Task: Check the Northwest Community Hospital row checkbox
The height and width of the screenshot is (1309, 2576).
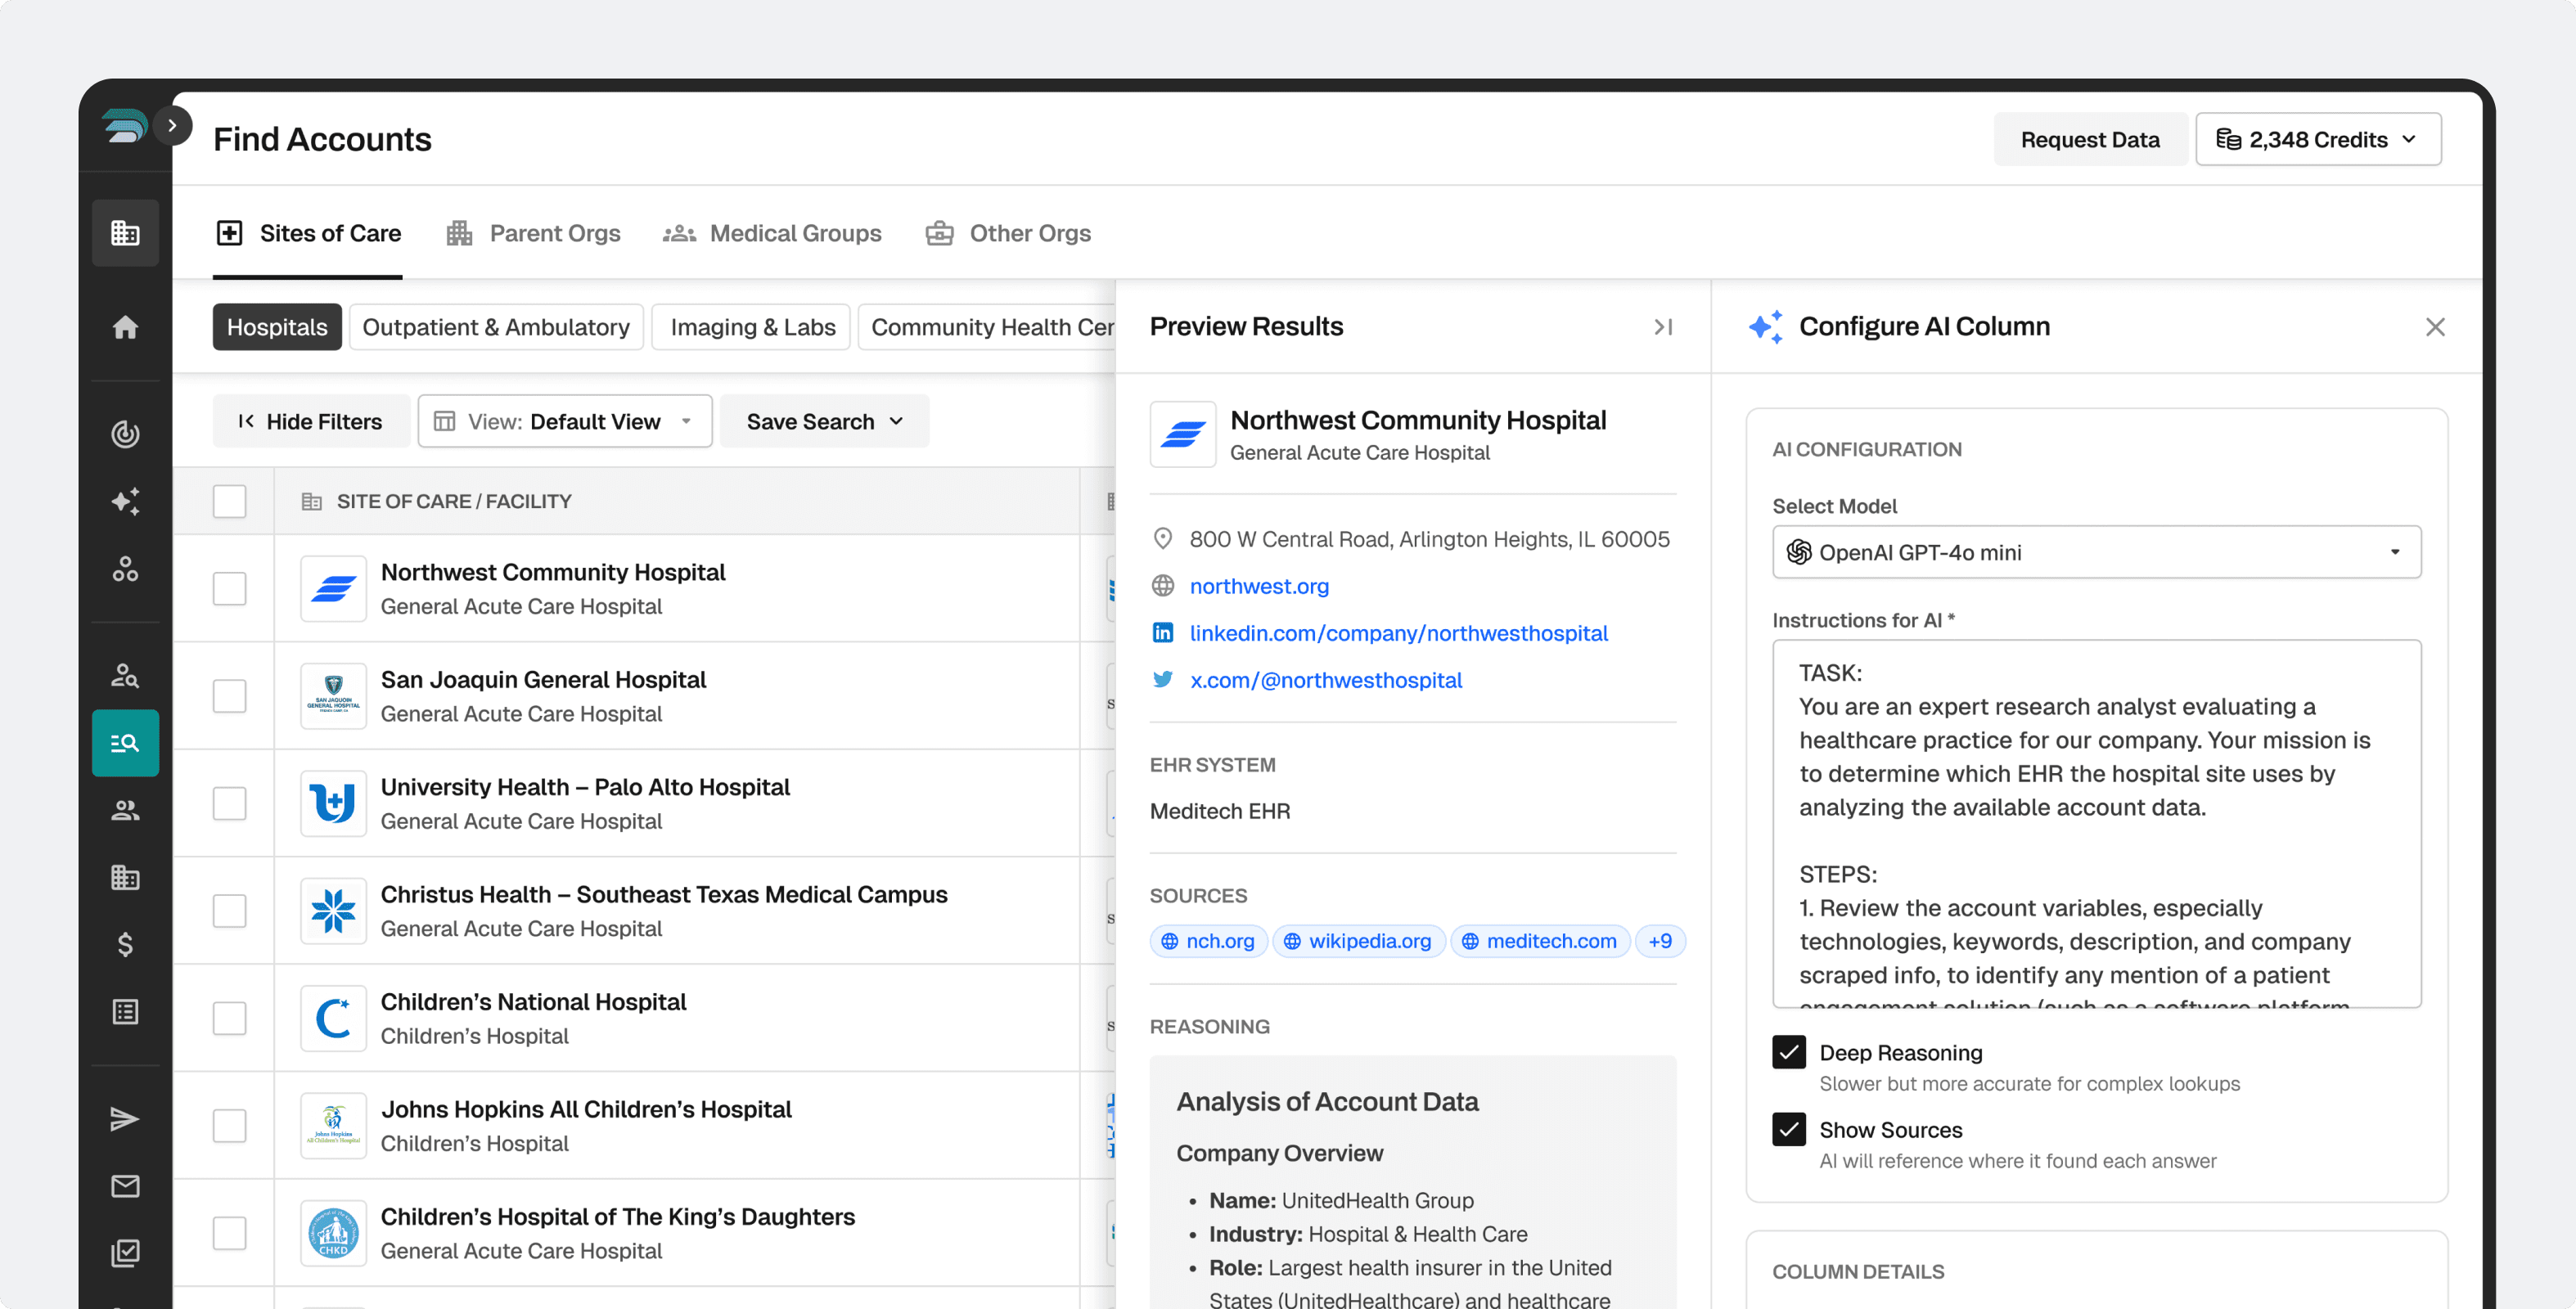Action: [x=229, y=588]
